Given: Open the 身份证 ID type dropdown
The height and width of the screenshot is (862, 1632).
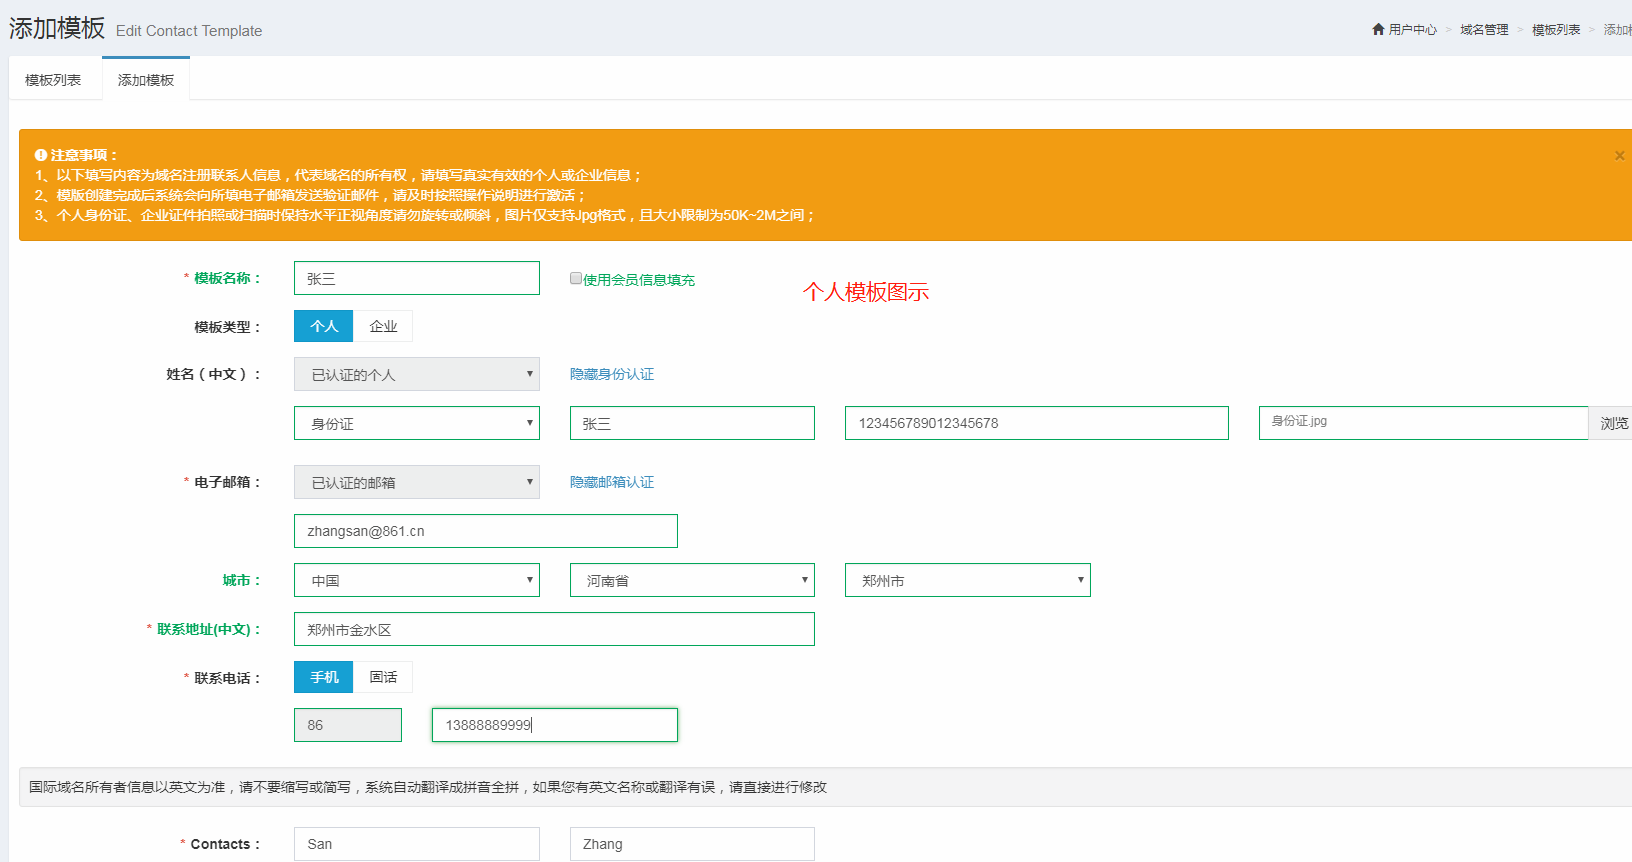Looking at the screenshot, I should pyautogui.click(x=417, y=423).
